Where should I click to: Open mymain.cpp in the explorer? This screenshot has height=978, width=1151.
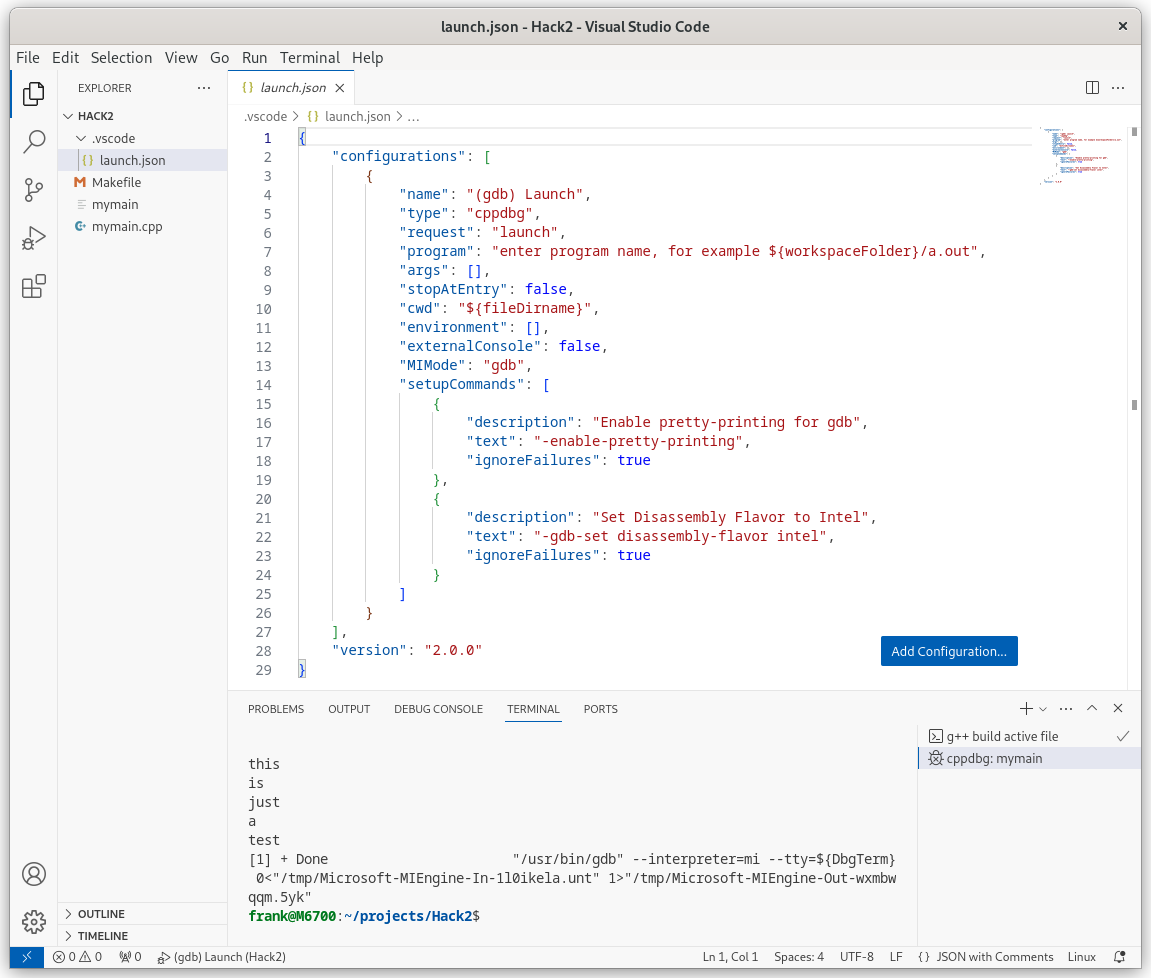click(142, 226)
